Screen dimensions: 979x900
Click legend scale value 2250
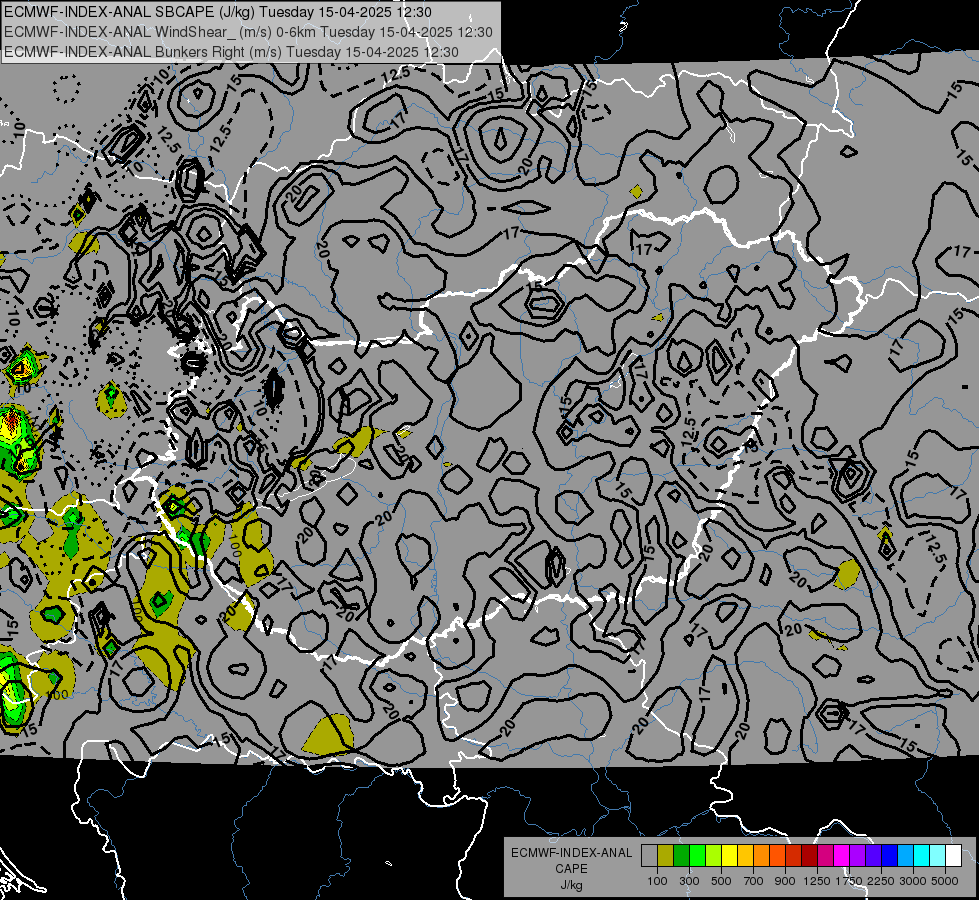point(881,881)
